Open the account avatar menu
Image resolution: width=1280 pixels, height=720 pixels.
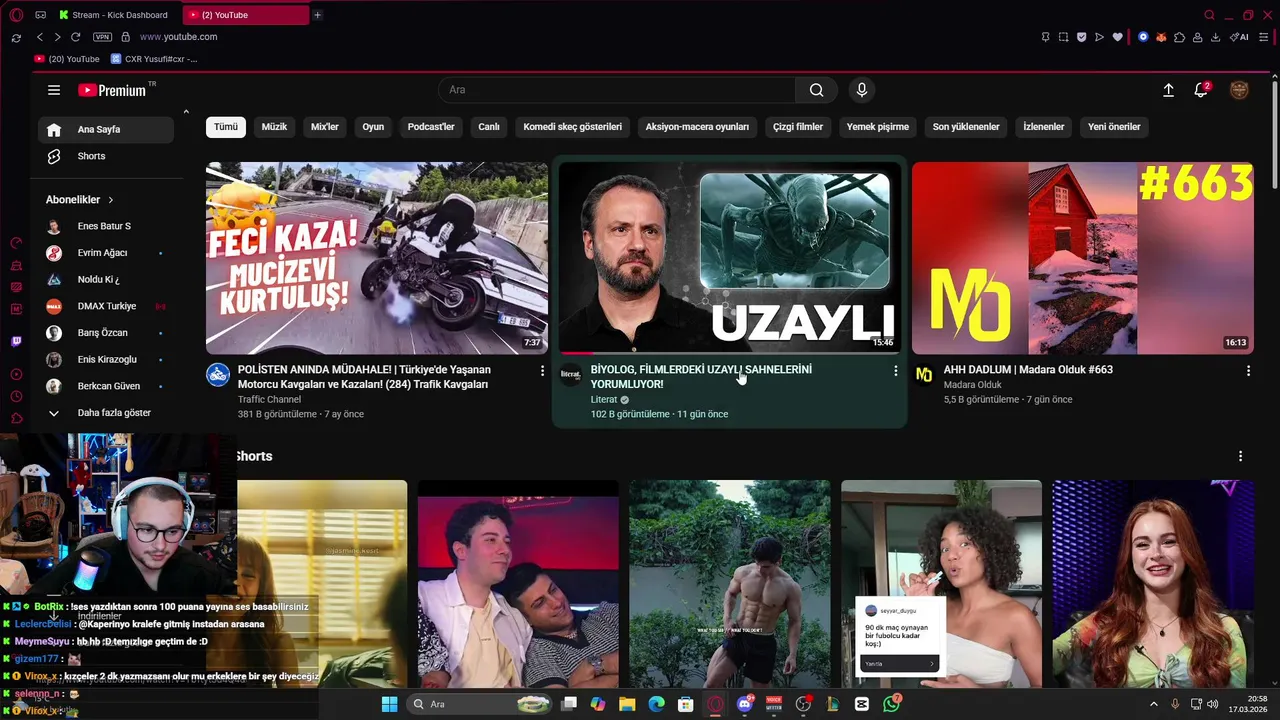(x=1239, y=90)
